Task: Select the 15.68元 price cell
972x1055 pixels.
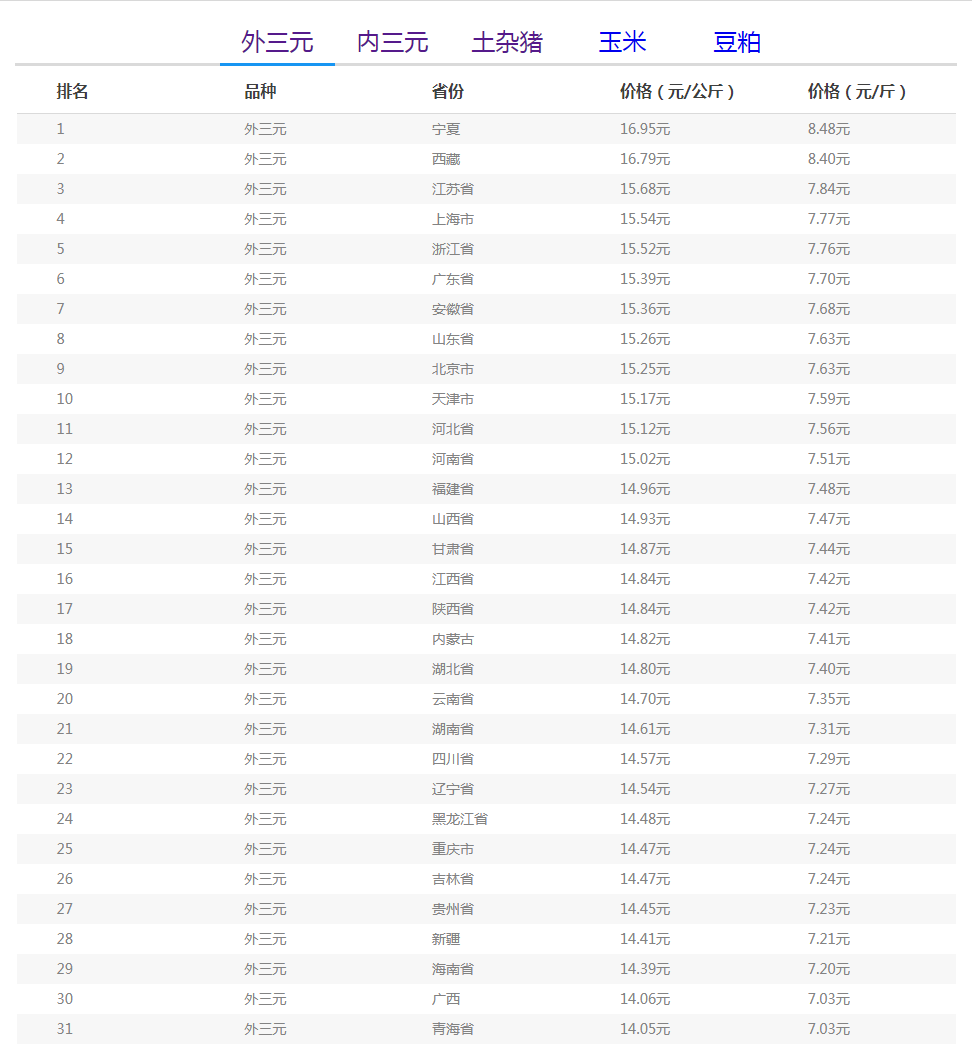Action: tap(645, 189)
